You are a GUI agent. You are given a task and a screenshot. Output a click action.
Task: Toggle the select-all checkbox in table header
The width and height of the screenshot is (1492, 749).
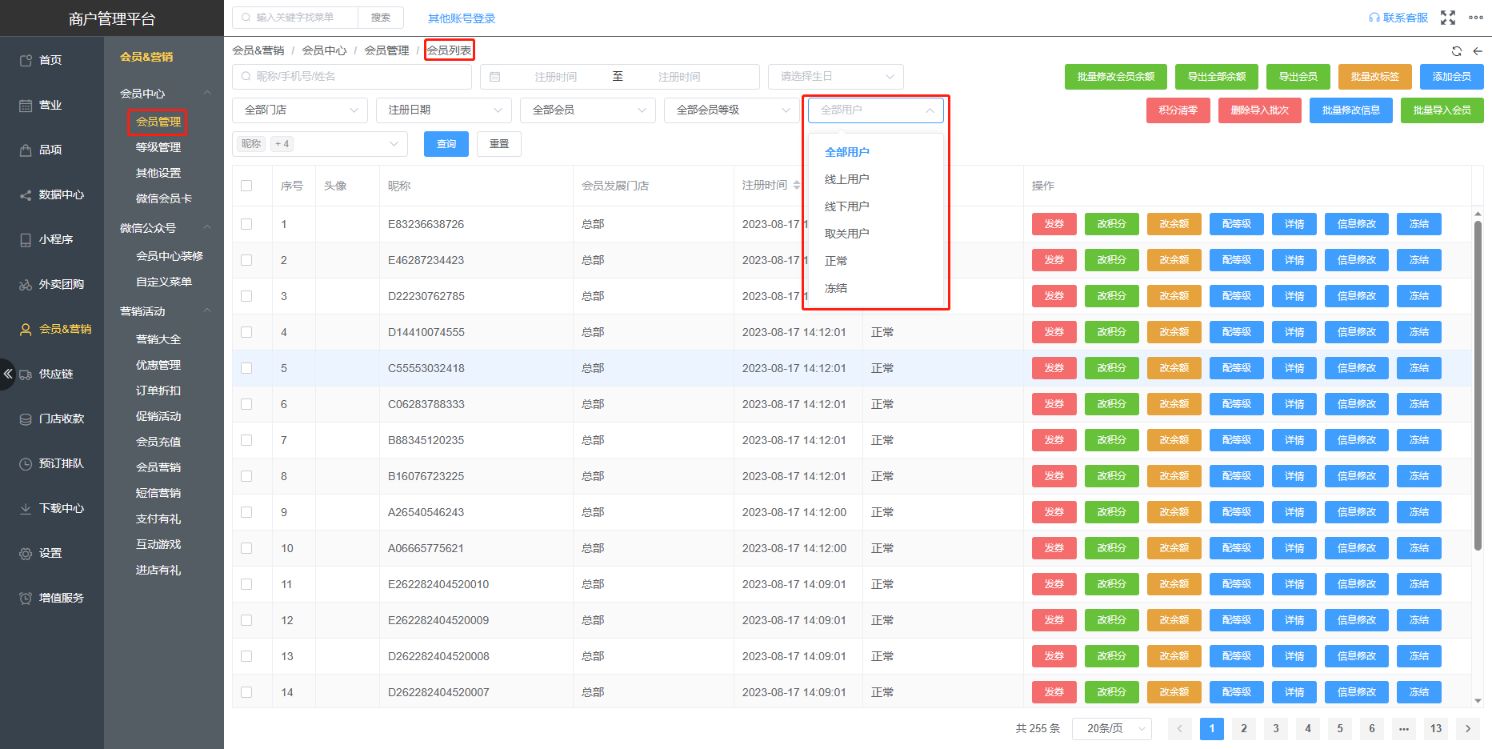click(x=246, y=186)
